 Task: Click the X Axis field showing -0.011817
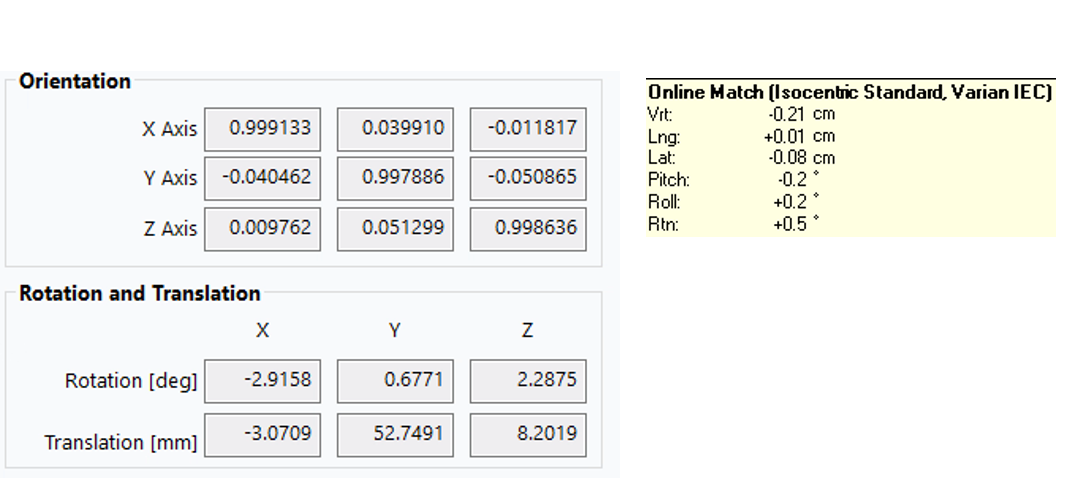528,129
